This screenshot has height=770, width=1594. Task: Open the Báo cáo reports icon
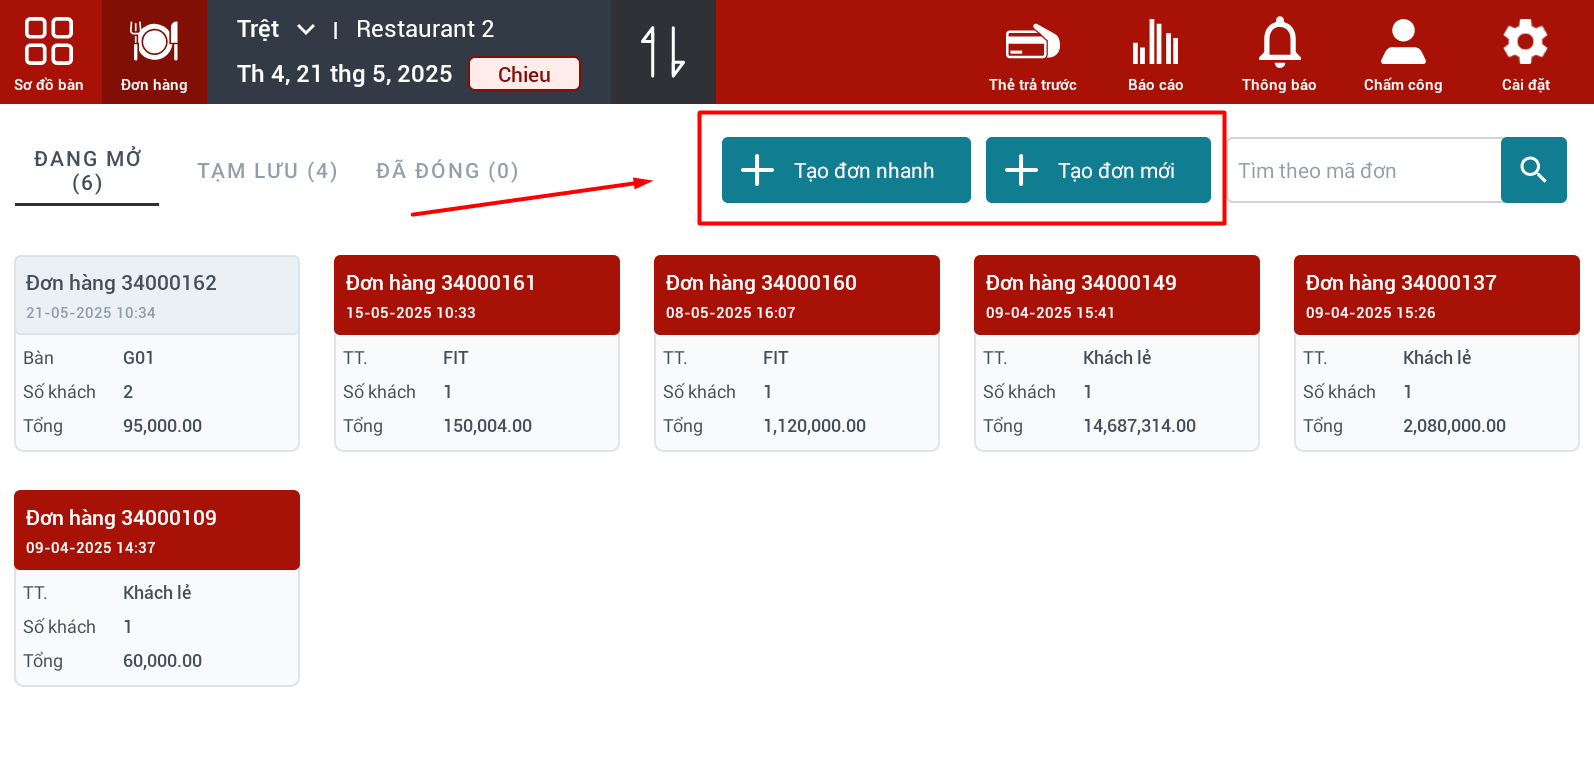1155,54
